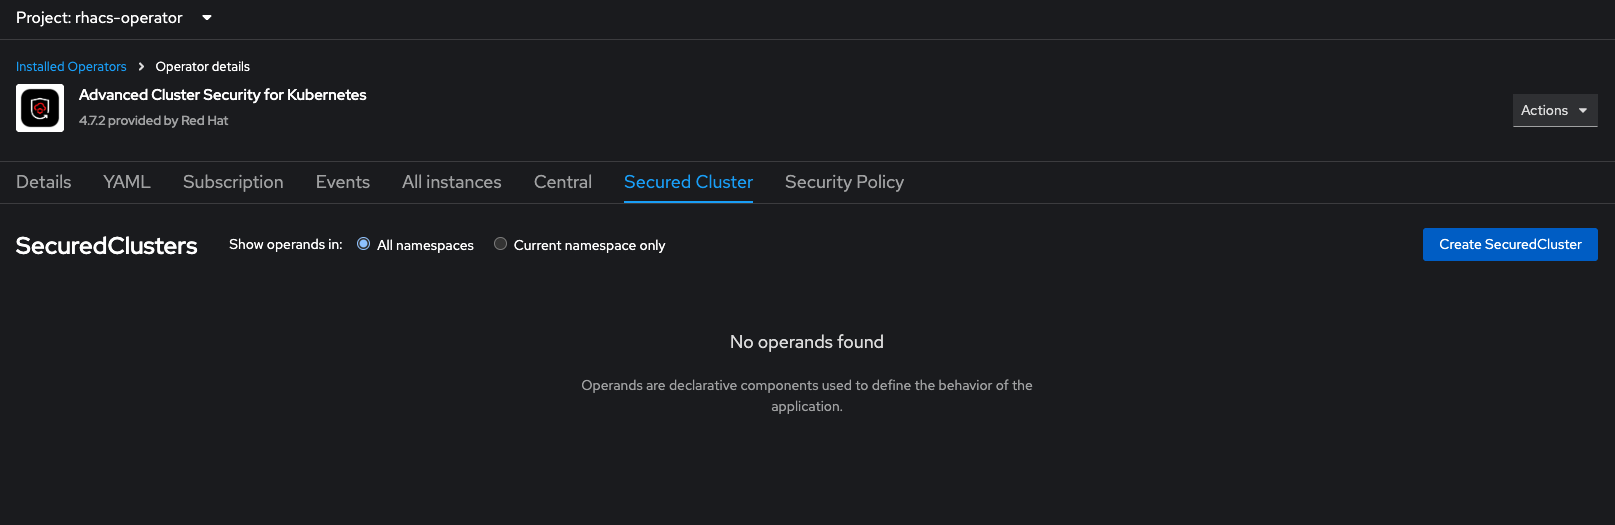Click the caret arrow on Actions button
This screenshot has height=525, width=1615.
pos(1583,110)
